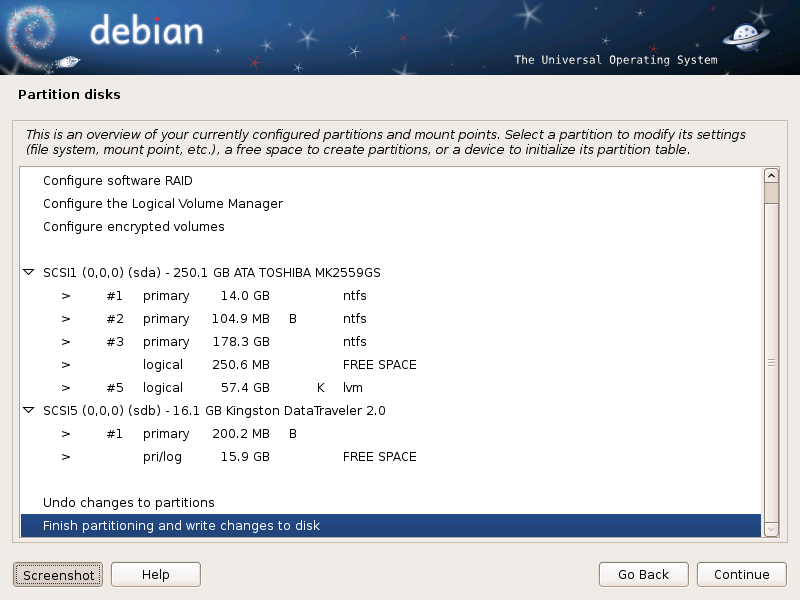Select Finish partitioning and write changes to disk
800x600 pixels.
pos(391,526)
